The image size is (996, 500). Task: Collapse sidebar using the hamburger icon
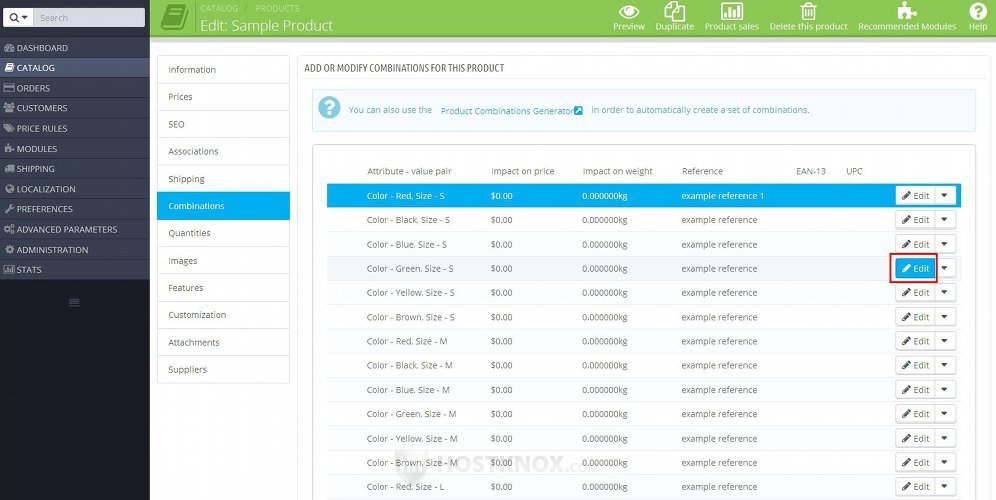pyautogui.click(x=73, y=302)
